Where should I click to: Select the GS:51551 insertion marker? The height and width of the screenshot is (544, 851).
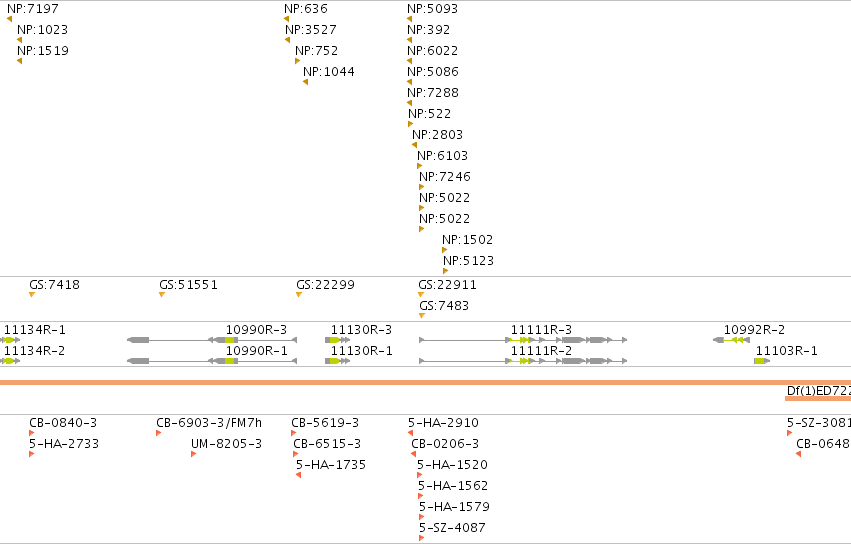(x=162, y=295)
